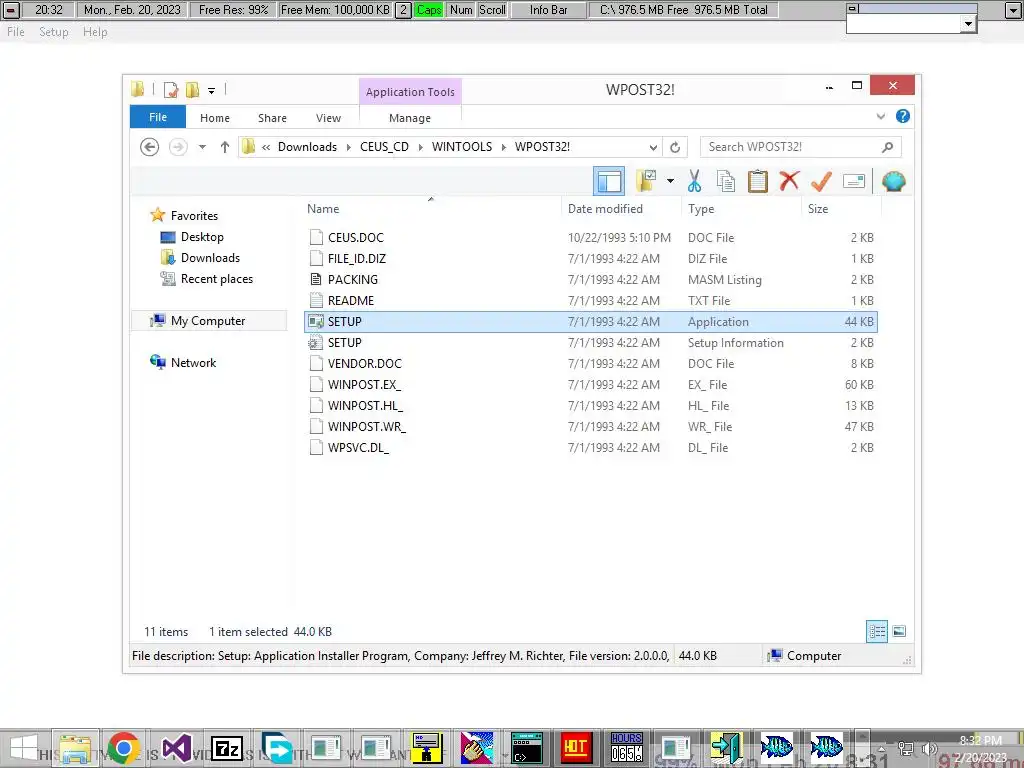Select the WINPOST.HL_ file
1024x768 pixels.
pyautogui.click(x=591, y=406)
